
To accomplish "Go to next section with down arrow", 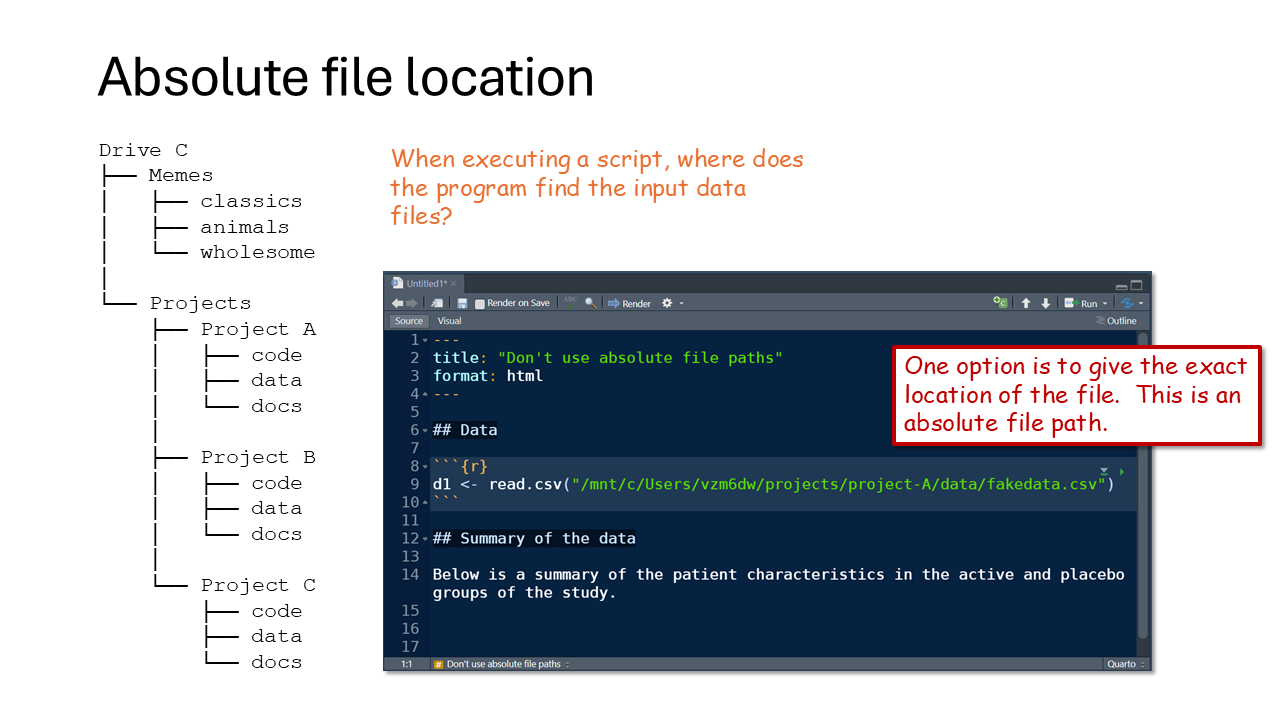I will point(1046,303).
